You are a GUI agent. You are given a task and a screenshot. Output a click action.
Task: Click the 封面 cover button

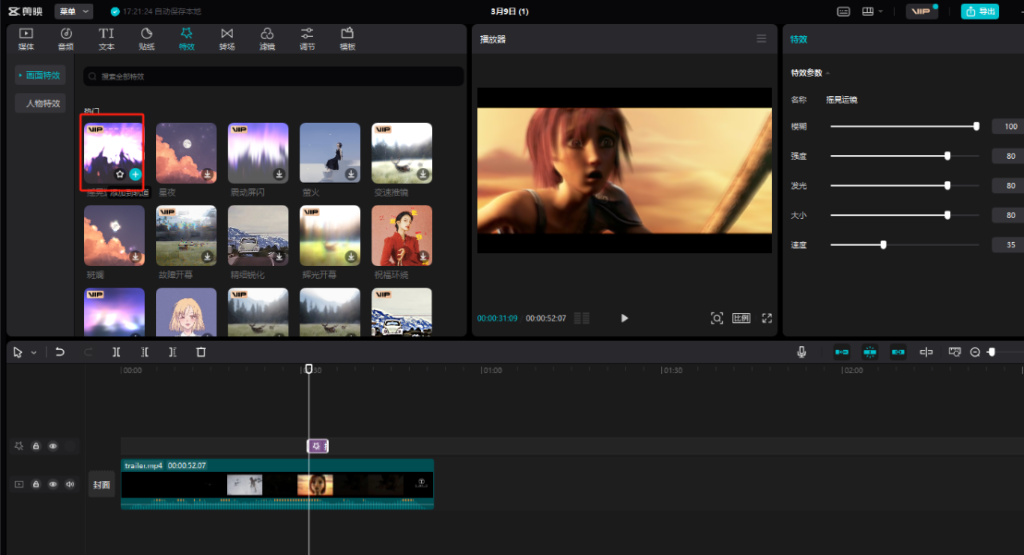[101, 484]
